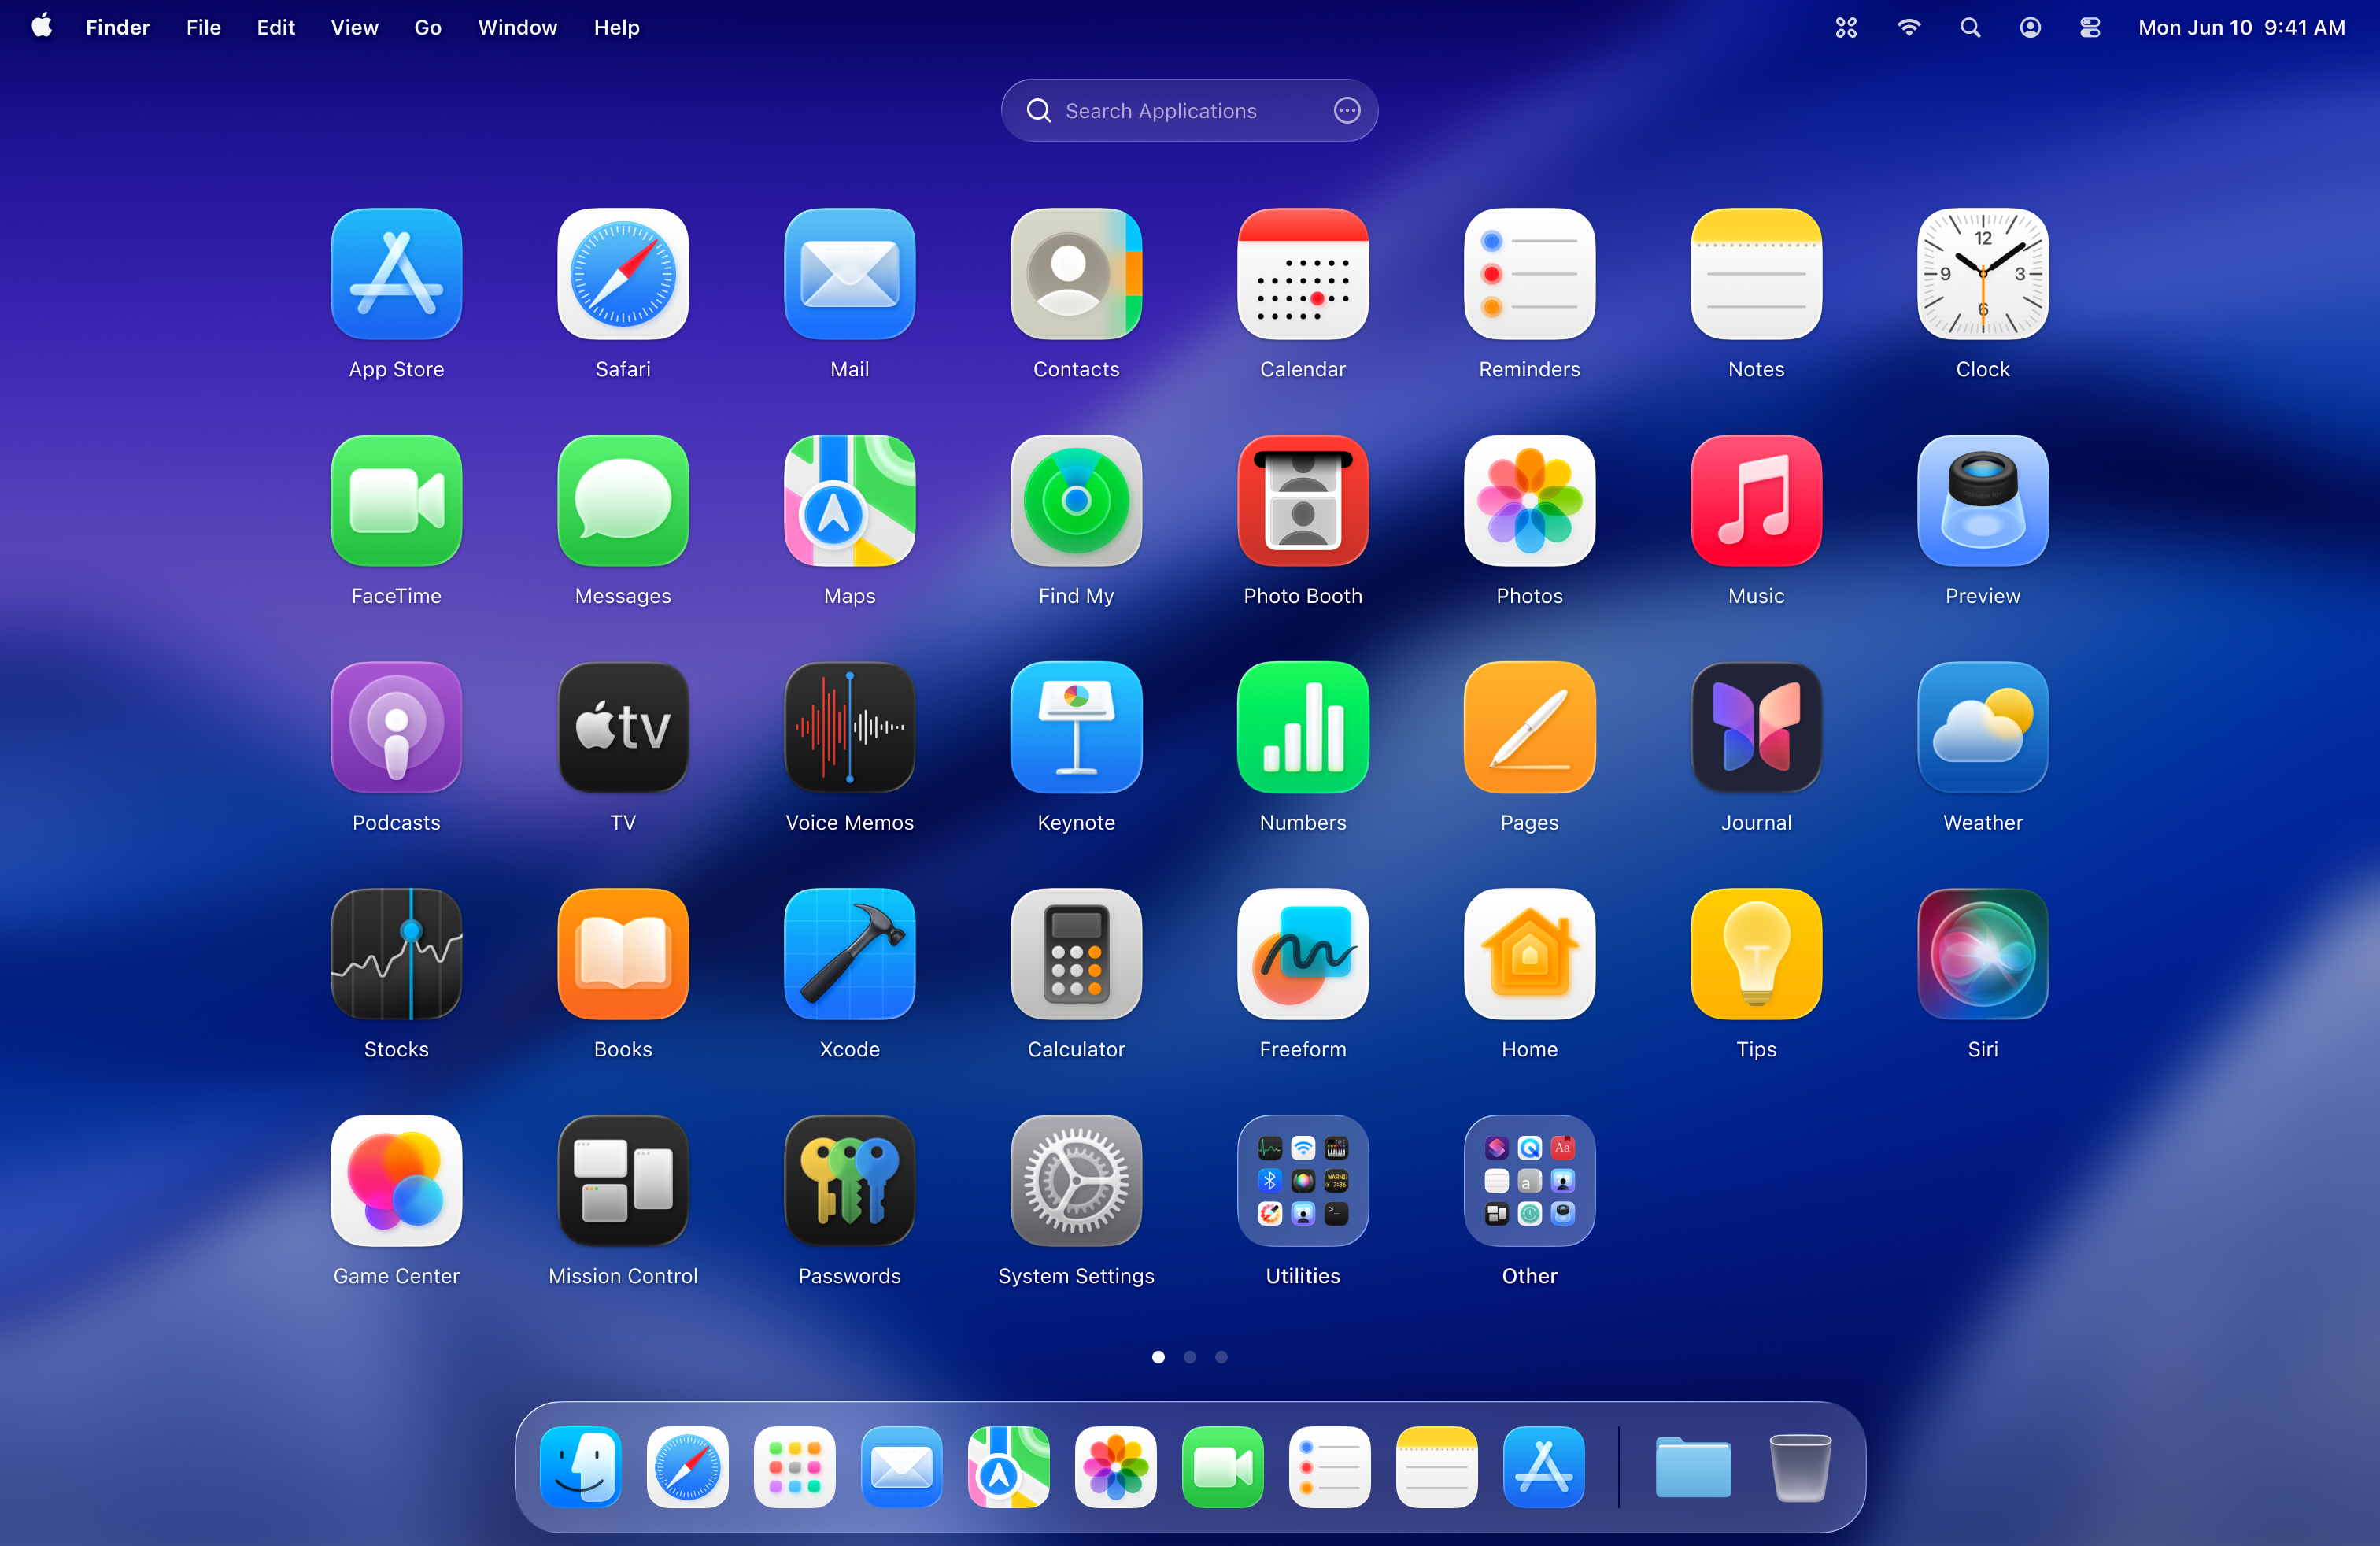This screenshot has height=1546, width=2380.
Task: Click Finder in the Dock
Action: [x=580, y=1466]
